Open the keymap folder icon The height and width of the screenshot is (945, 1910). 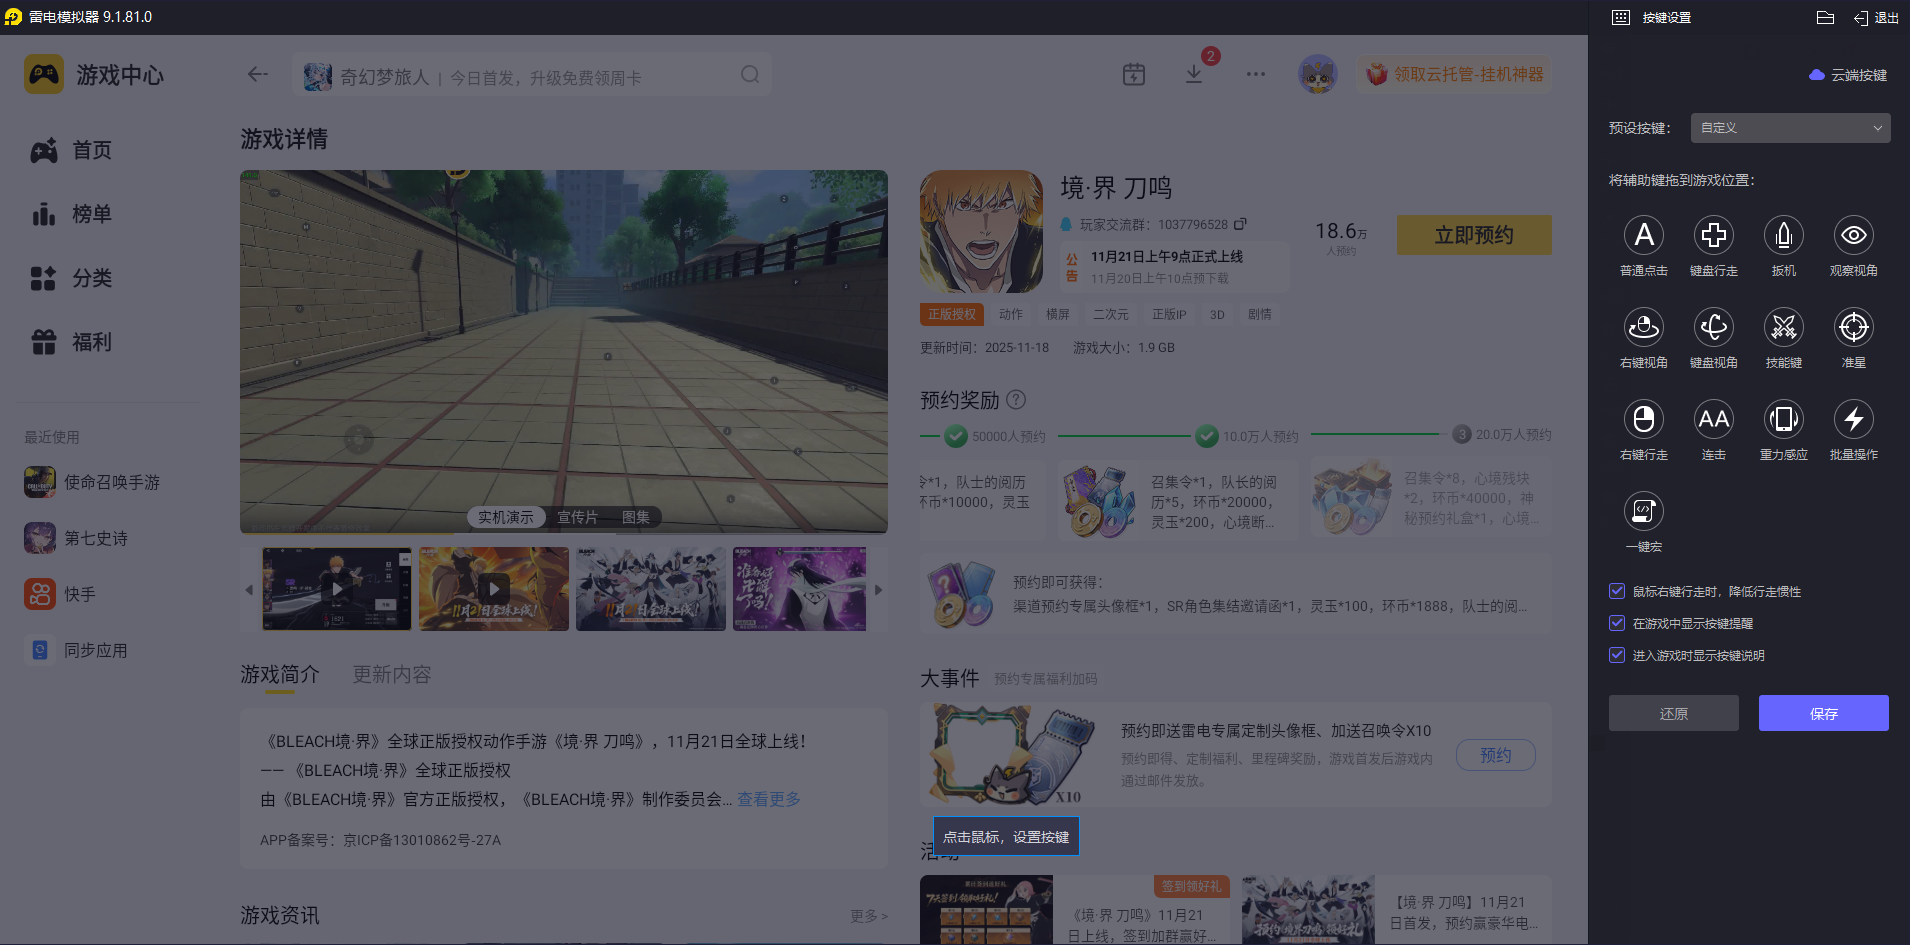point(1825,17)
